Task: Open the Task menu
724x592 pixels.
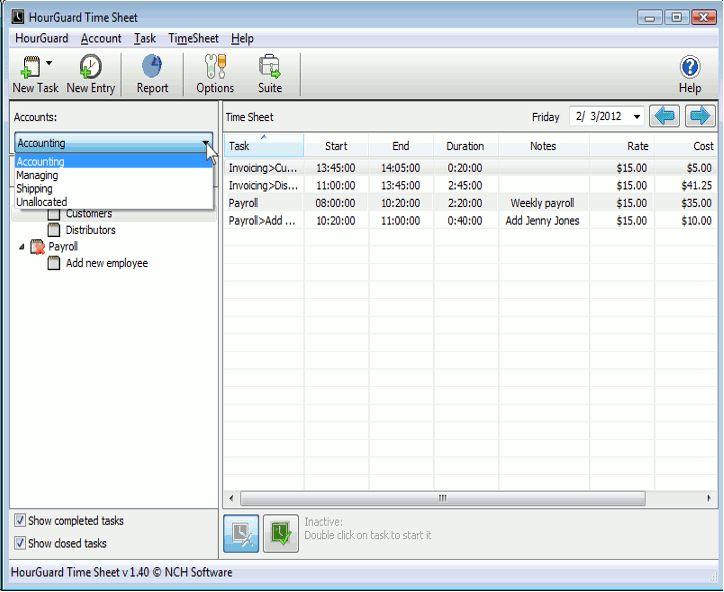Action: 145,38
